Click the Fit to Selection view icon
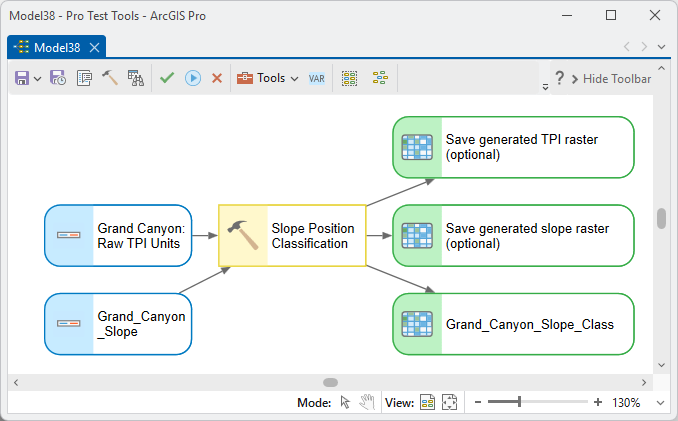678x421 pixels. click(x=449, y=402)
